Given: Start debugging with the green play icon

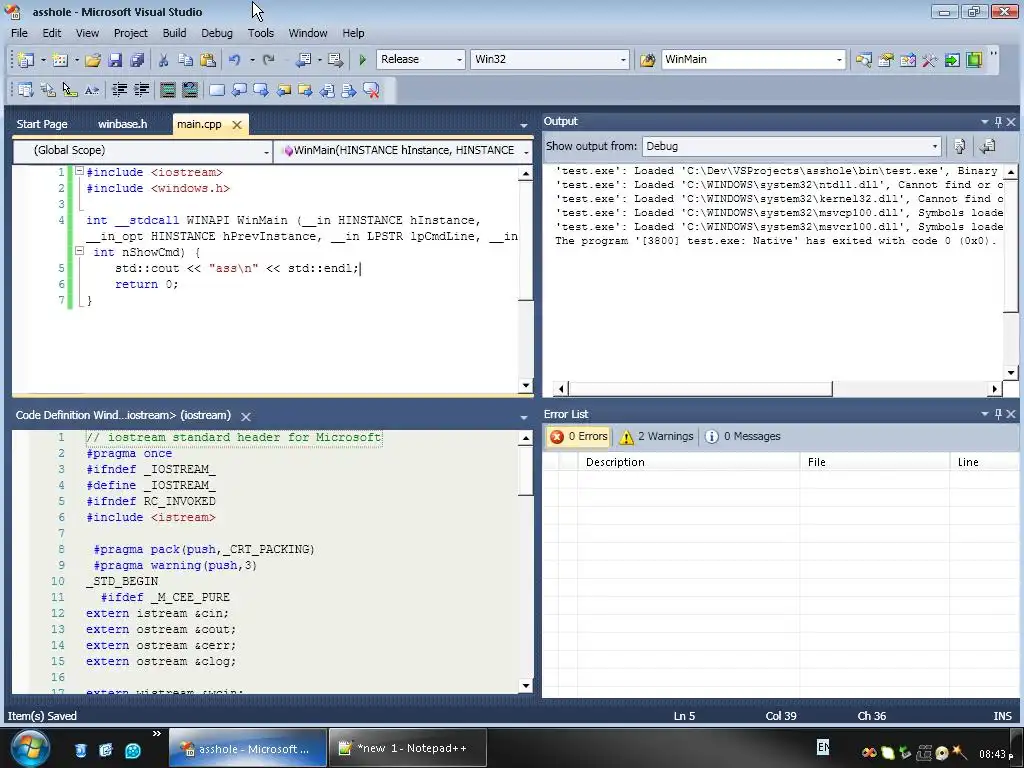Looking at the screenshot, I should [x=362, y=59].
